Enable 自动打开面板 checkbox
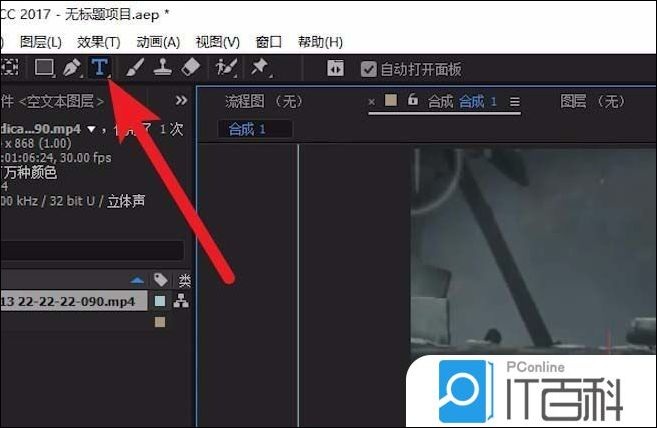Image resolution: width=657 pixels, height=428 pixels. click(369, 69)
